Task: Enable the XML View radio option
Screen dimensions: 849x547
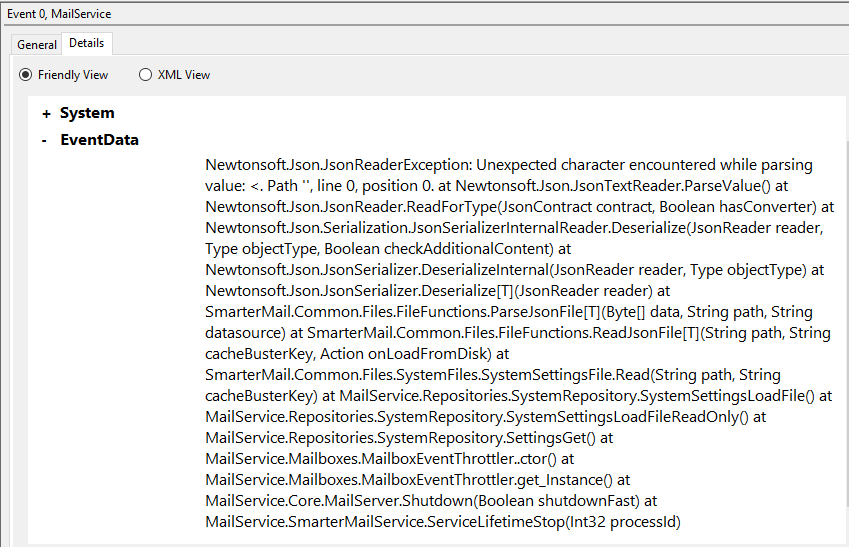Action: click(x=146, y=75)
